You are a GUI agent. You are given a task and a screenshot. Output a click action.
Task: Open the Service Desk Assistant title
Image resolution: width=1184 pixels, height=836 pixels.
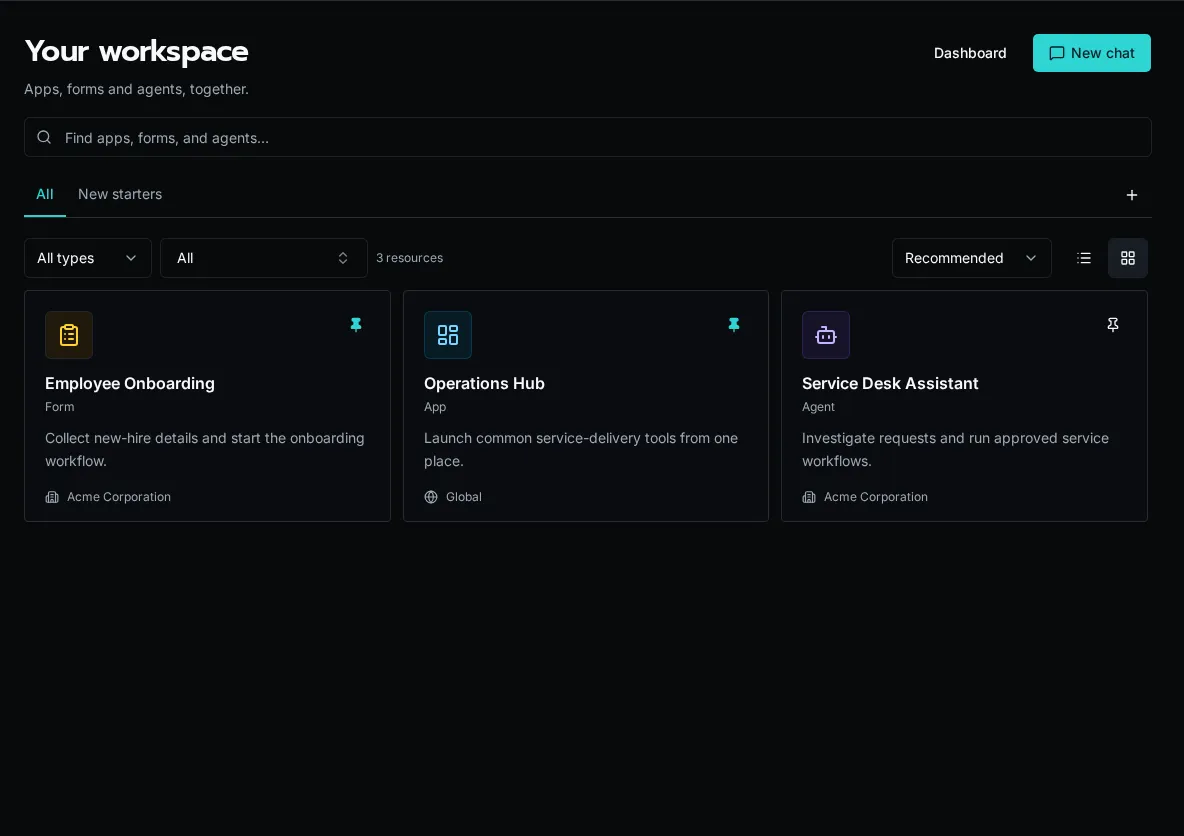click(890, 384)
